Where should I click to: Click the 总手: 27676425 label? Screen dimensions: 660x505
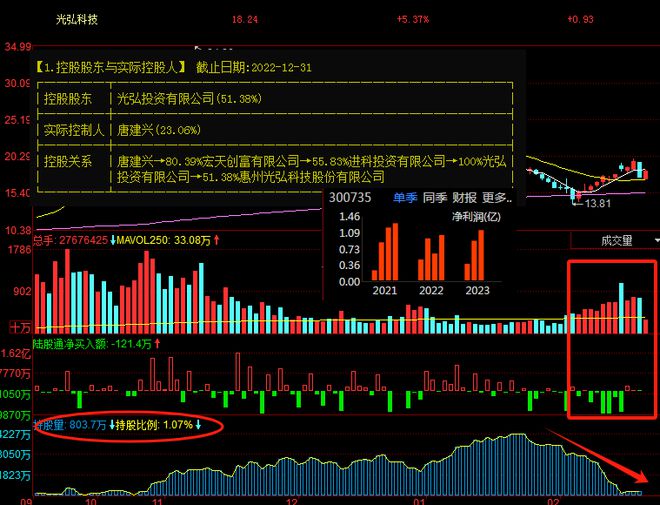(x=70, y=240)
